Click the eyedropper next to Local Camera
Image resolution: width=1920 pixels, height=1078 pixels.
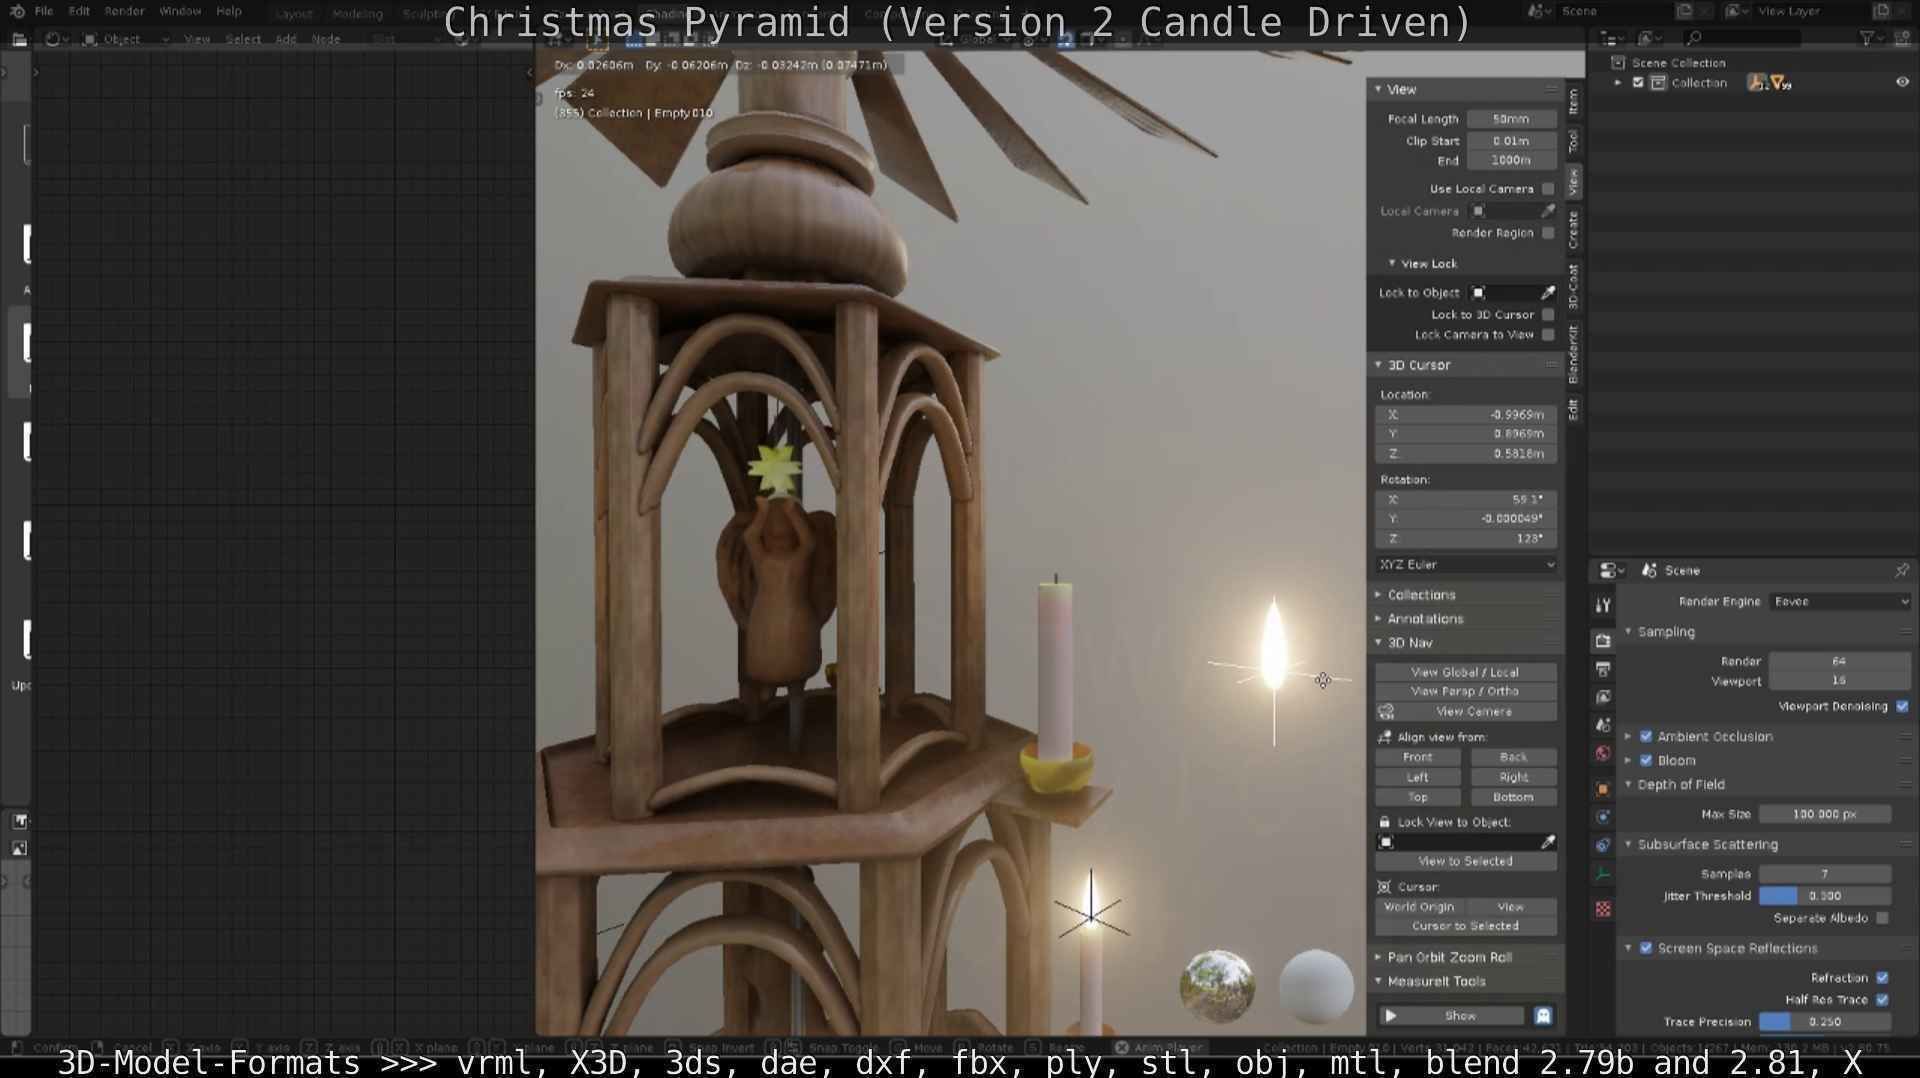[1548, 211]
